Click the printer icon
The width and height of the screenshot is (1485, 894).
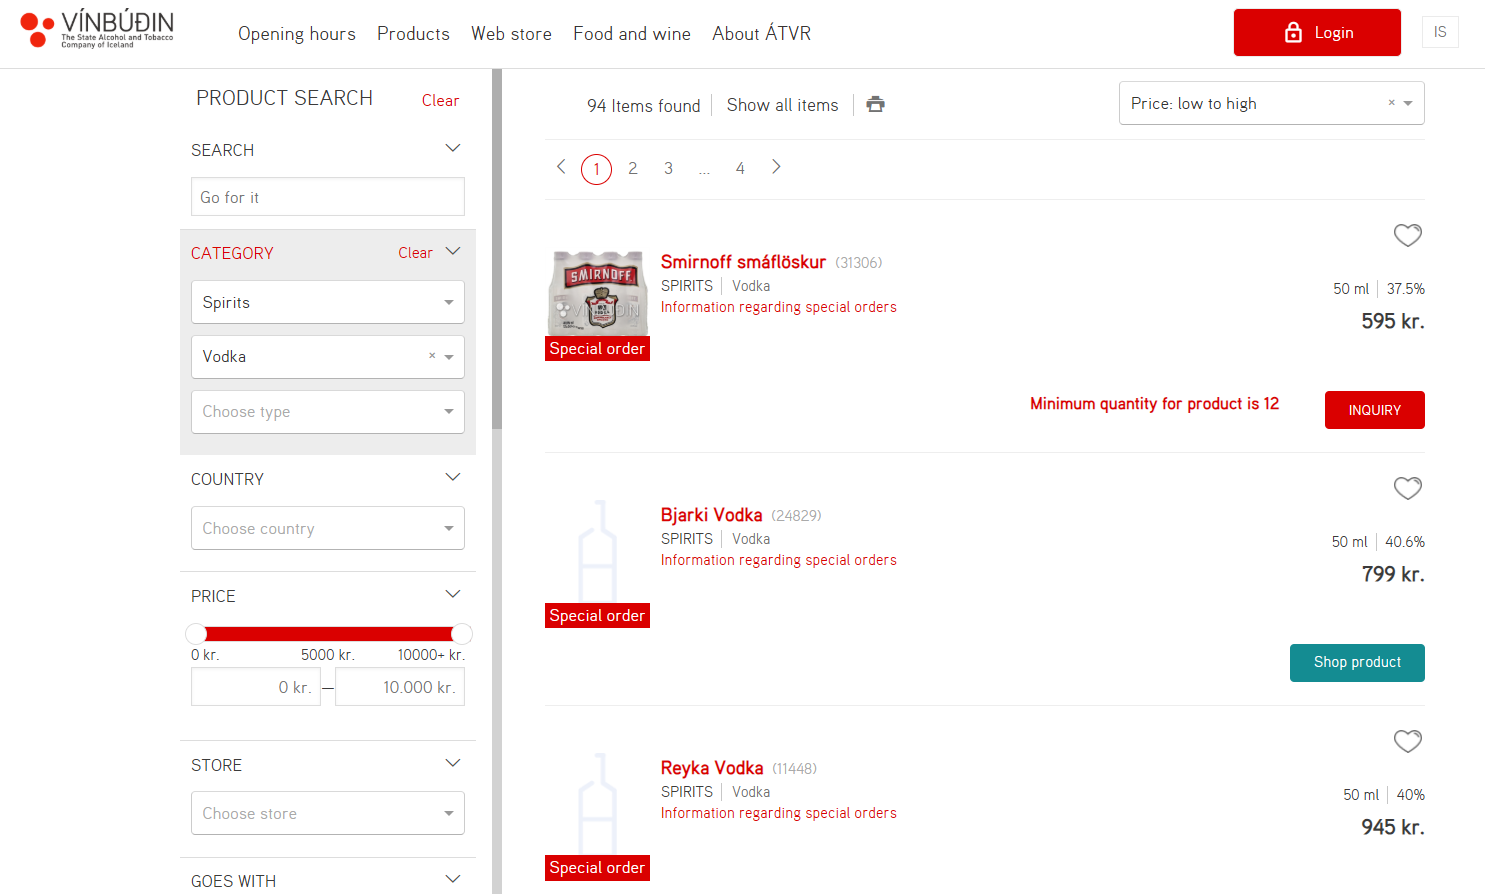875,104
